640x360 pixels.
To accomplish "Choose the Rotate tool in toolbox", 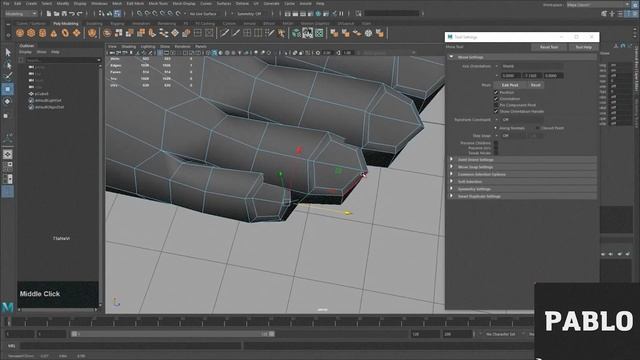I will [8, 102].
